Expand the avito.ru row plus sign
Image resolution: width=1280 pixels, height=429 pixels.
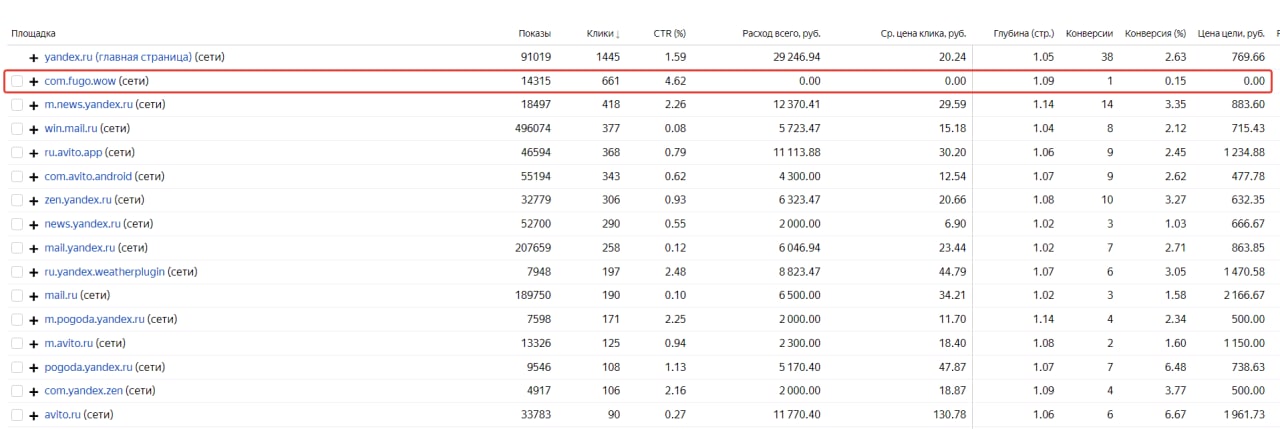[x=34, y=415]
